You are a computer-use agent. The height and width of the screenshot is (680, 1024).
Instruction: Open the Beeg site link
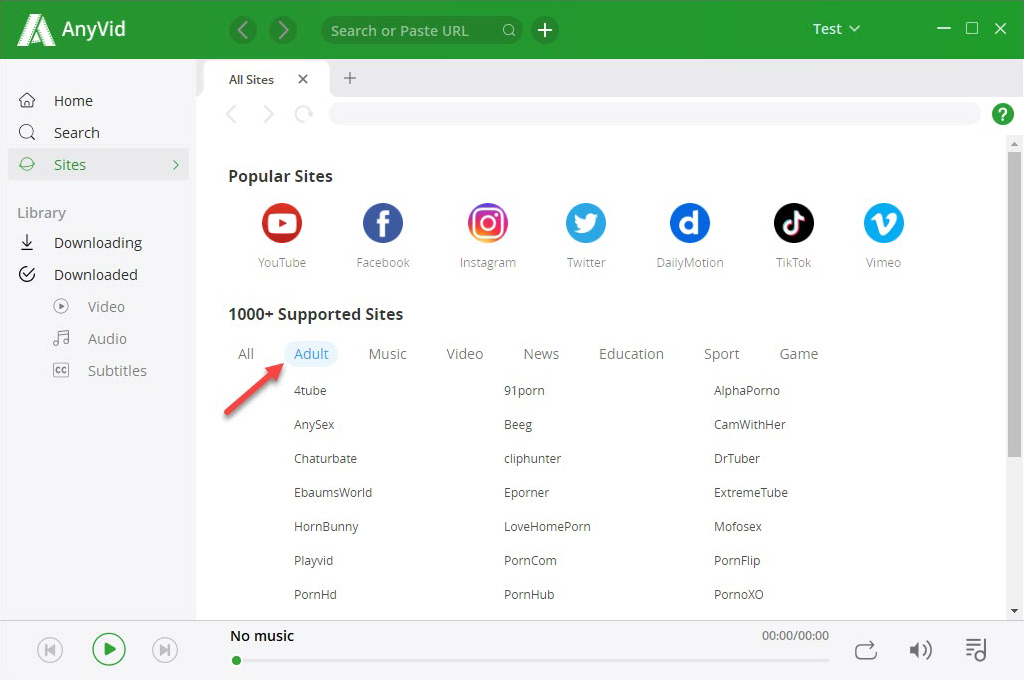518,425
